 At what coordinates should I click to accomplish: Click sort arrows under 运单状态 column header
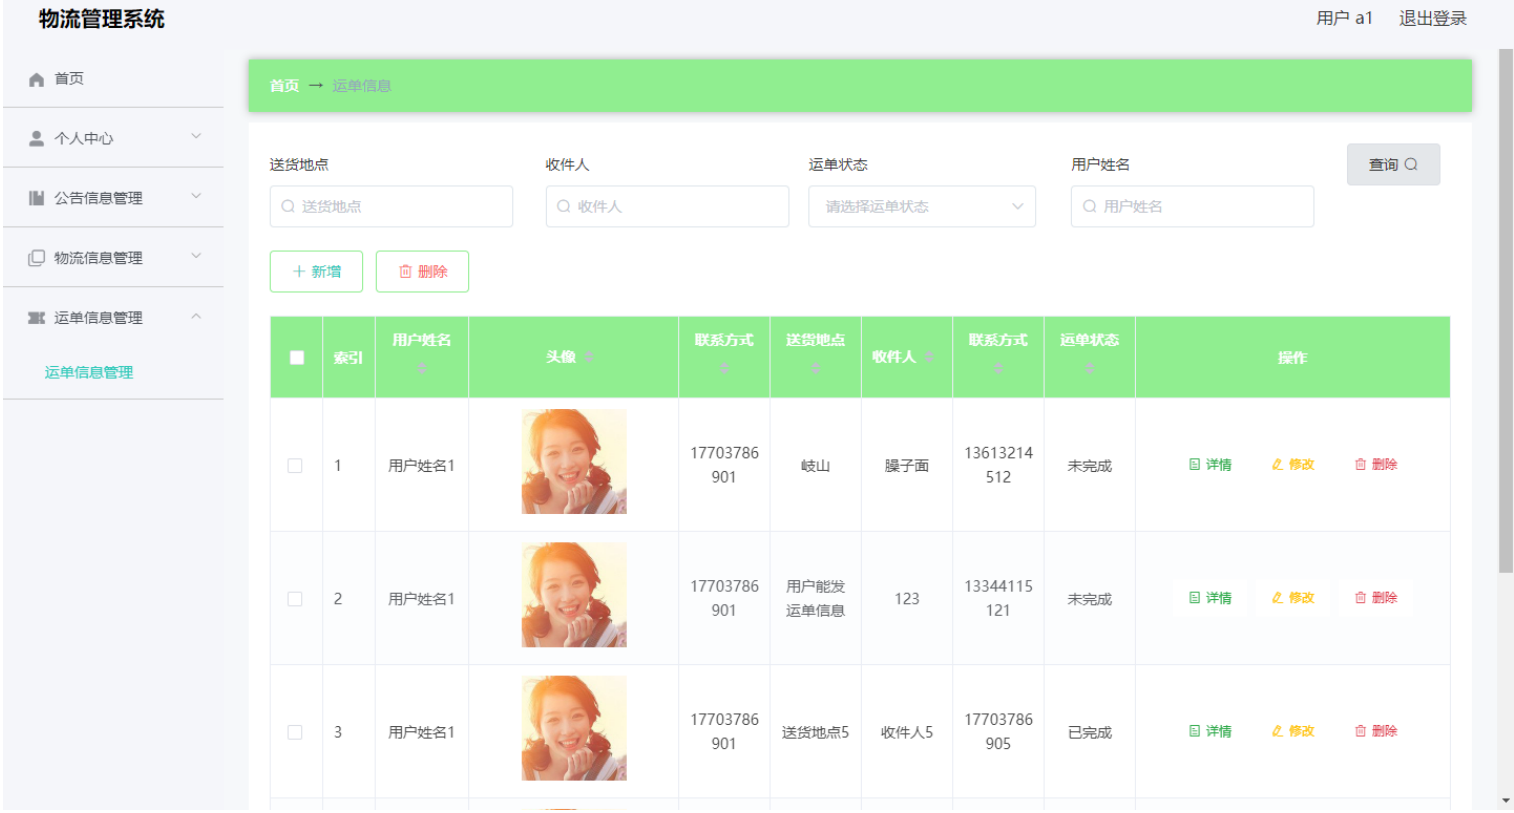1090,369
